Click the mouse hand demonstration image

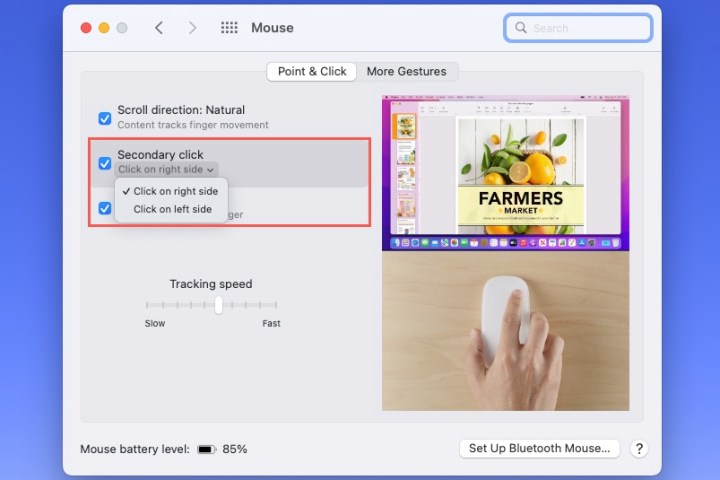pyautogui.click(x=506, y=331)
